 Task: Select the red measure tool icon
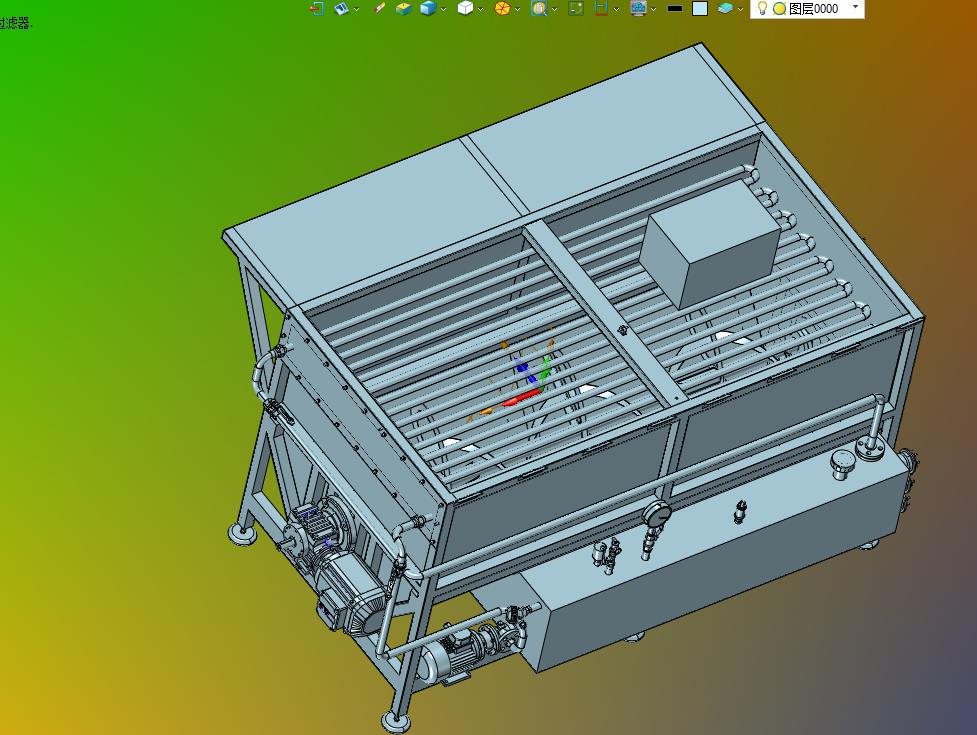coord(601,8)
